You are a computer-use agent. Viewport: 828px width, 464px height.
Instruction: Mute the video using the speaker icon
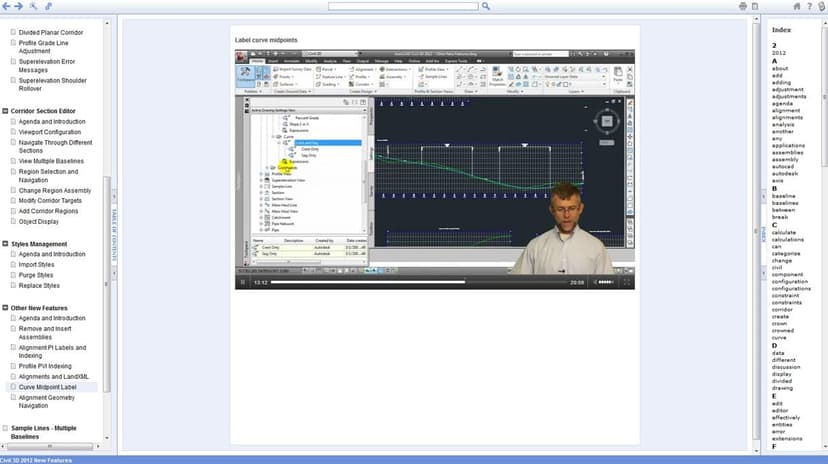(595, 282)
